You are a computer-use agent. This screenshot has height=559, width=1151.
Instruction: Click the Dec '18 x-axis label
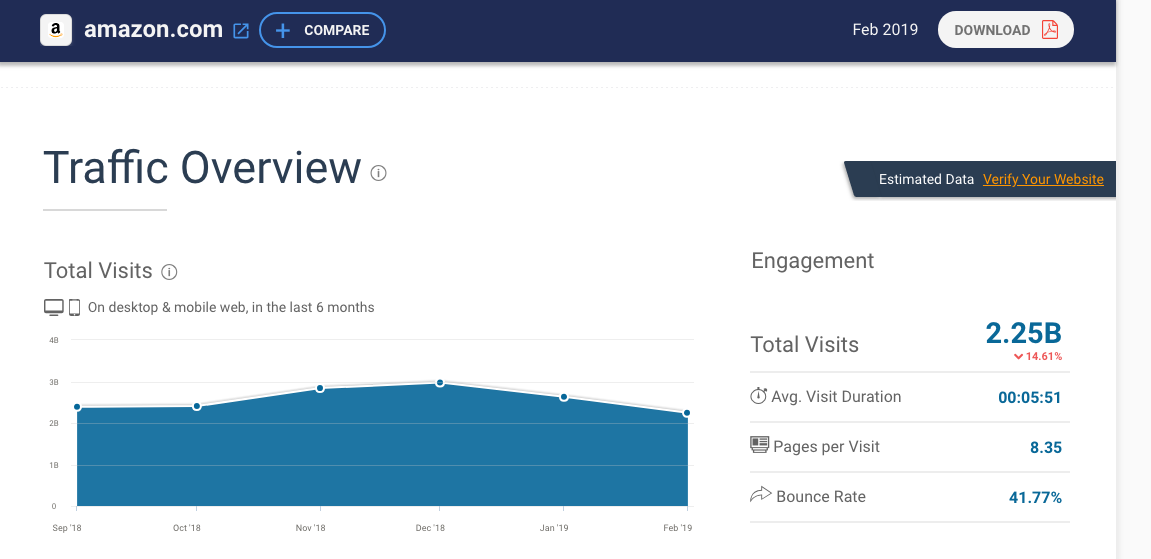click(430, 528)
